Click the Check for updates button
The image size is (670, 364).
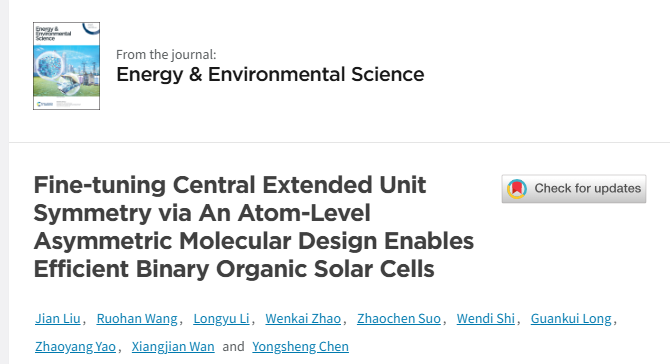573,188
